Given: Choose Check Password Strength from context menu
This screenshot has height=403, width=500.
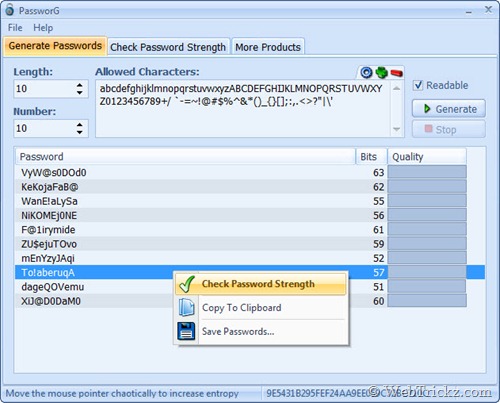Looking at the screenshot, I should (261, 284).
